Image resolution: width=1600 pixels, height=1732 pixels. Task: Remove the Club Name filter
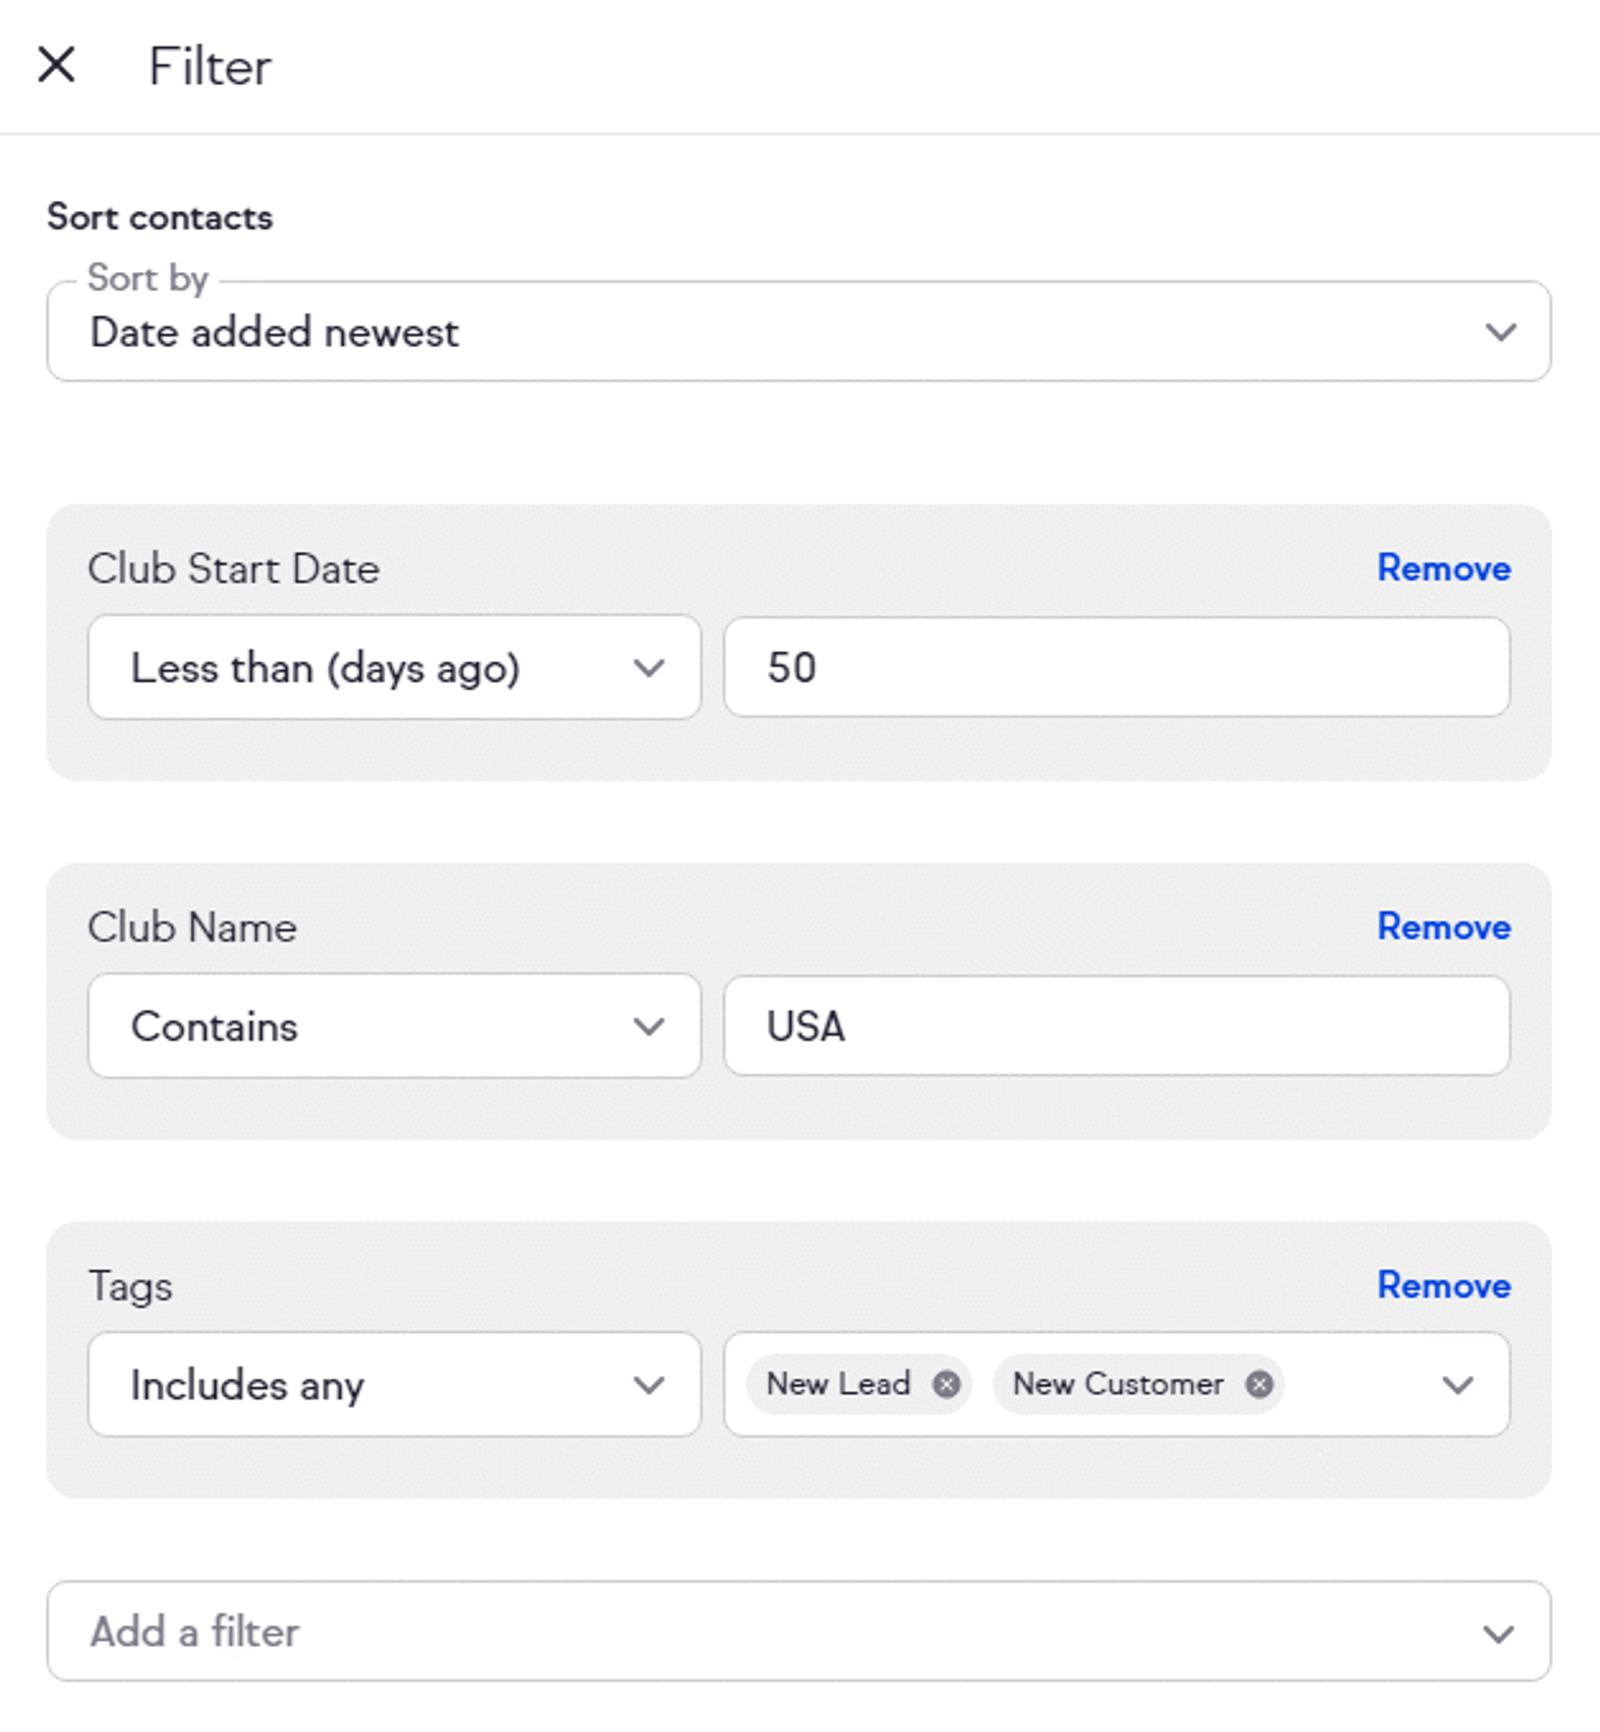(x=1443, y=927)
